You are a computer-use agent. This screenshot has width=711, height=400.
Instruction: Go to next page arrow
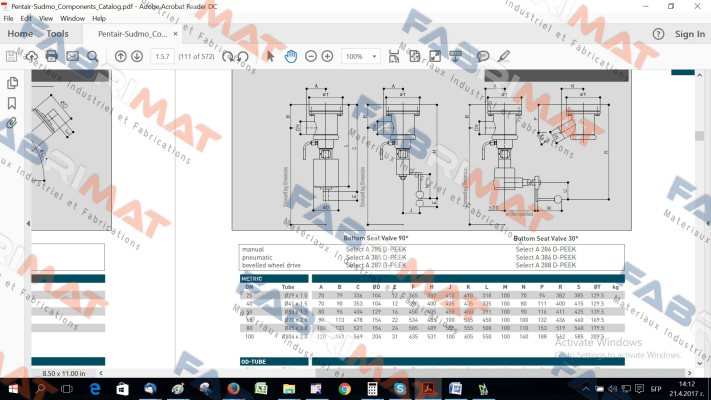pos(137,56)
